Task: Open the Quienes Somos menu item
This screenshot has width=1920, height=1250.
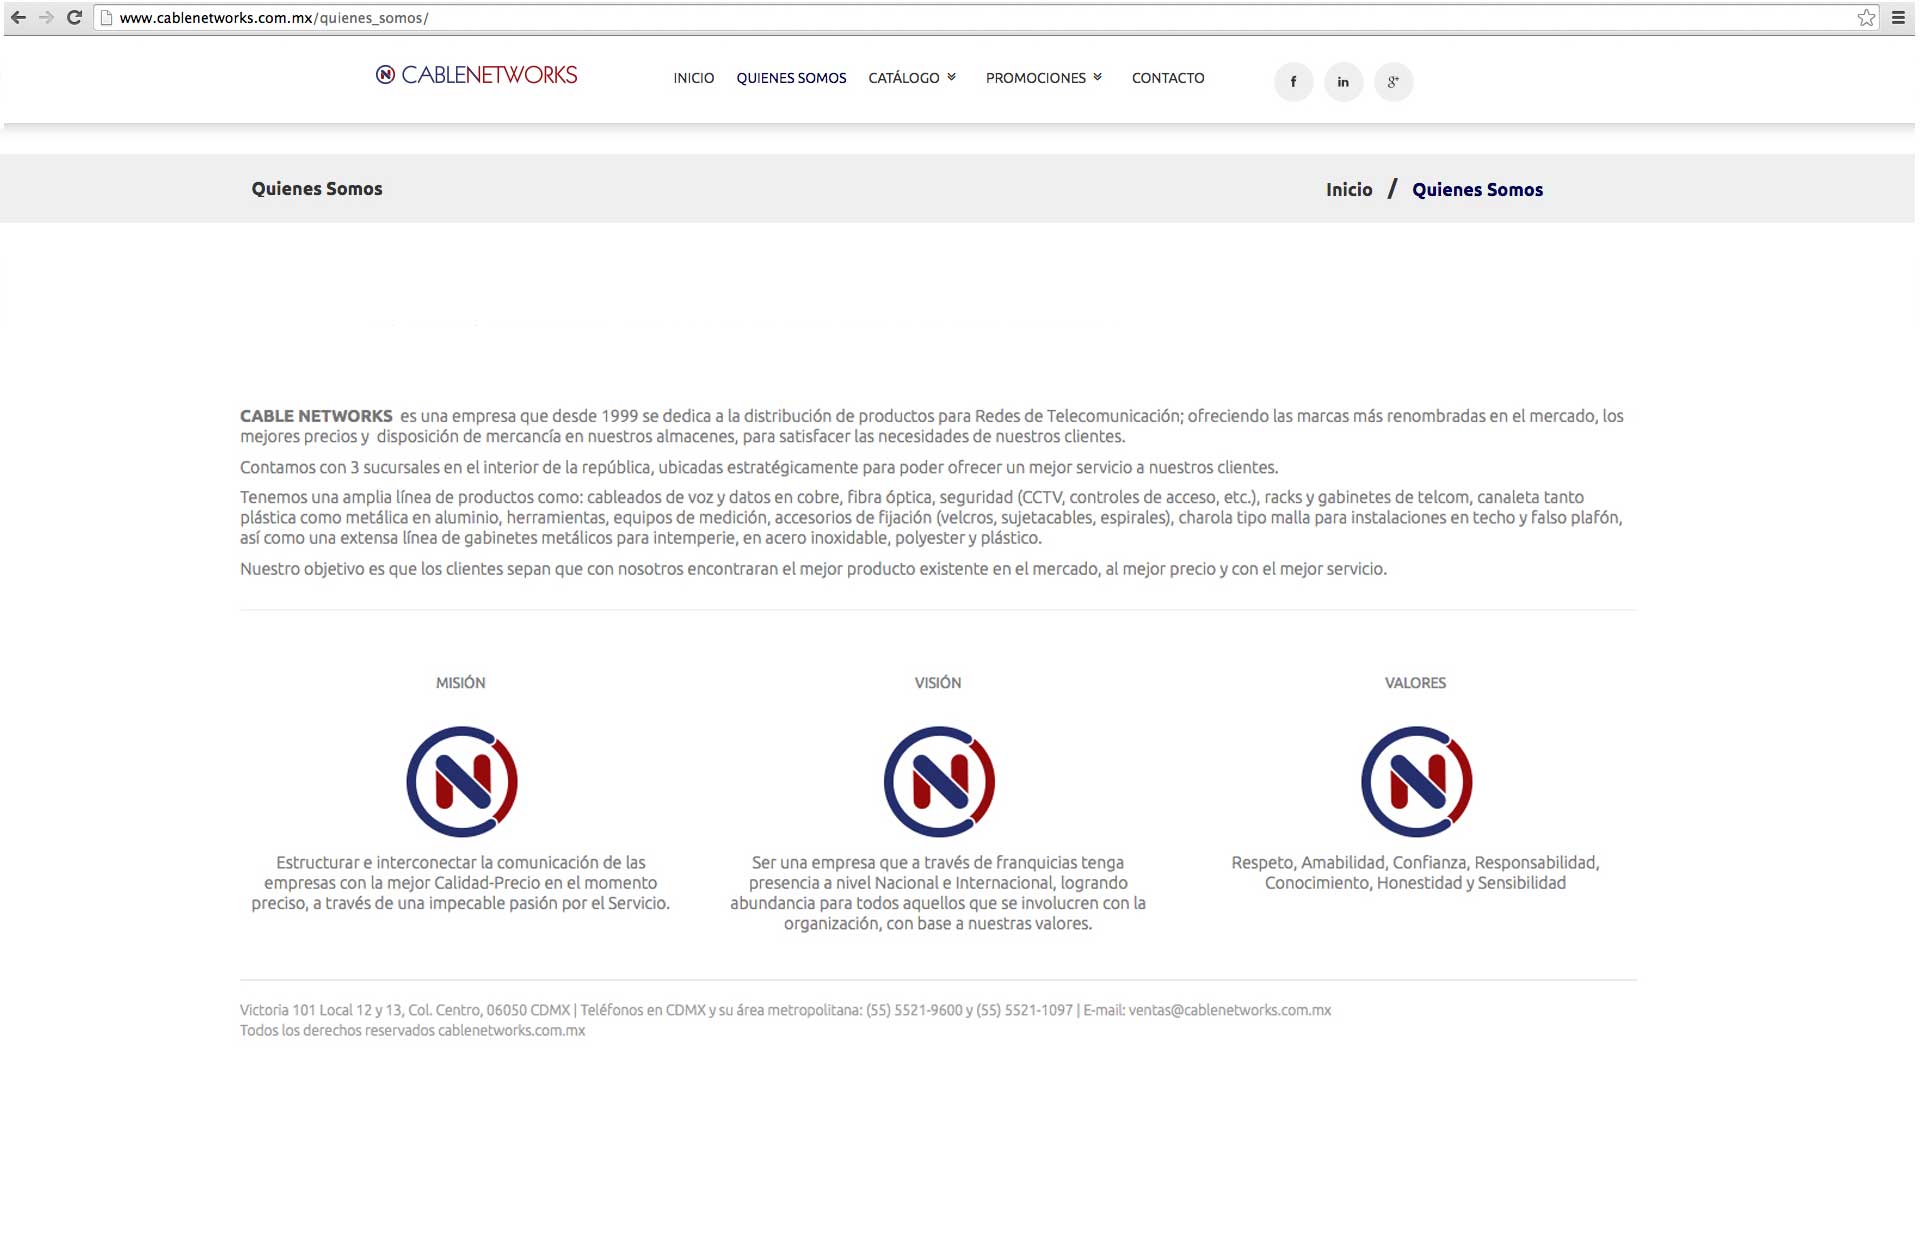Action: click(x=791, y=78)
